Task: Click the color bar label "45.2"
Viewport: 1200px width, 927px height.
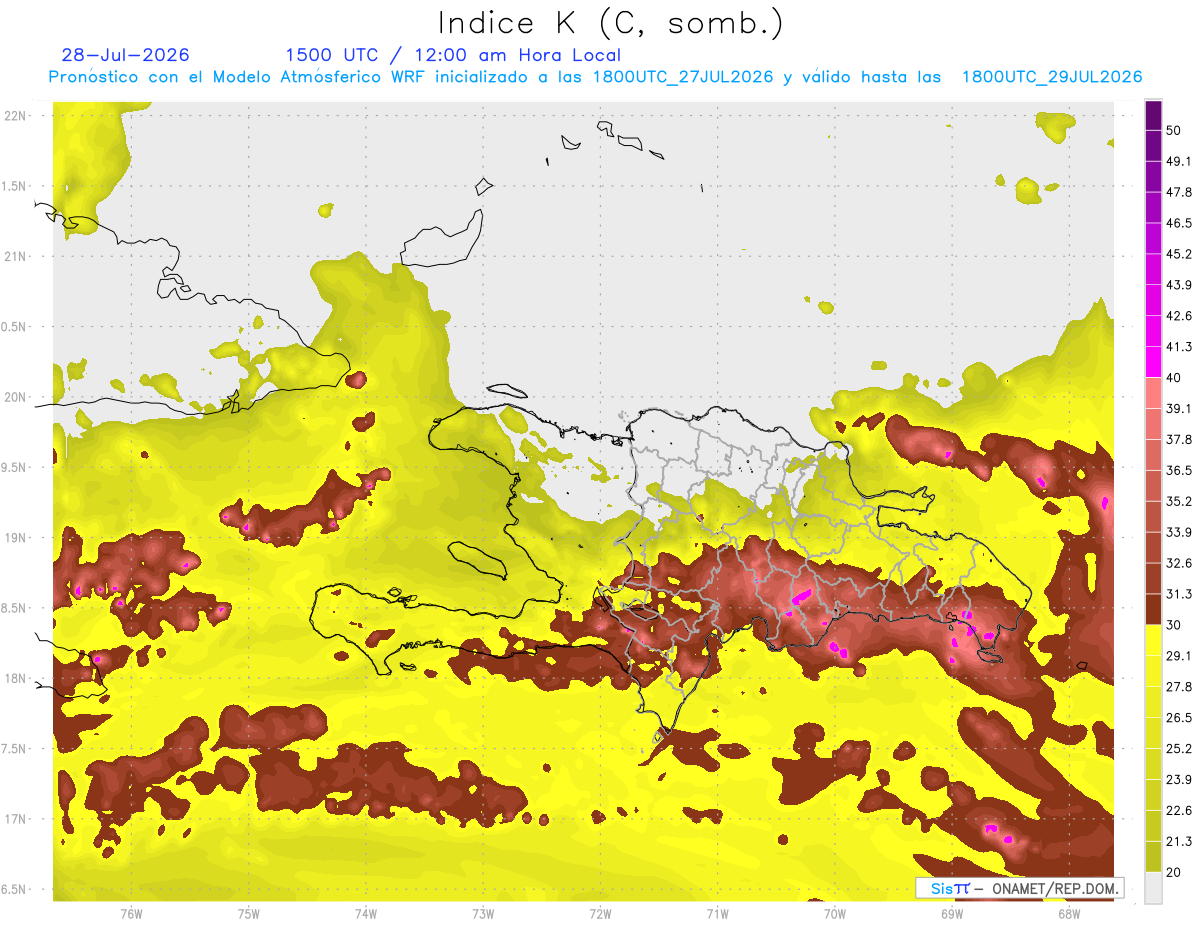Action: pos(1179,254)
